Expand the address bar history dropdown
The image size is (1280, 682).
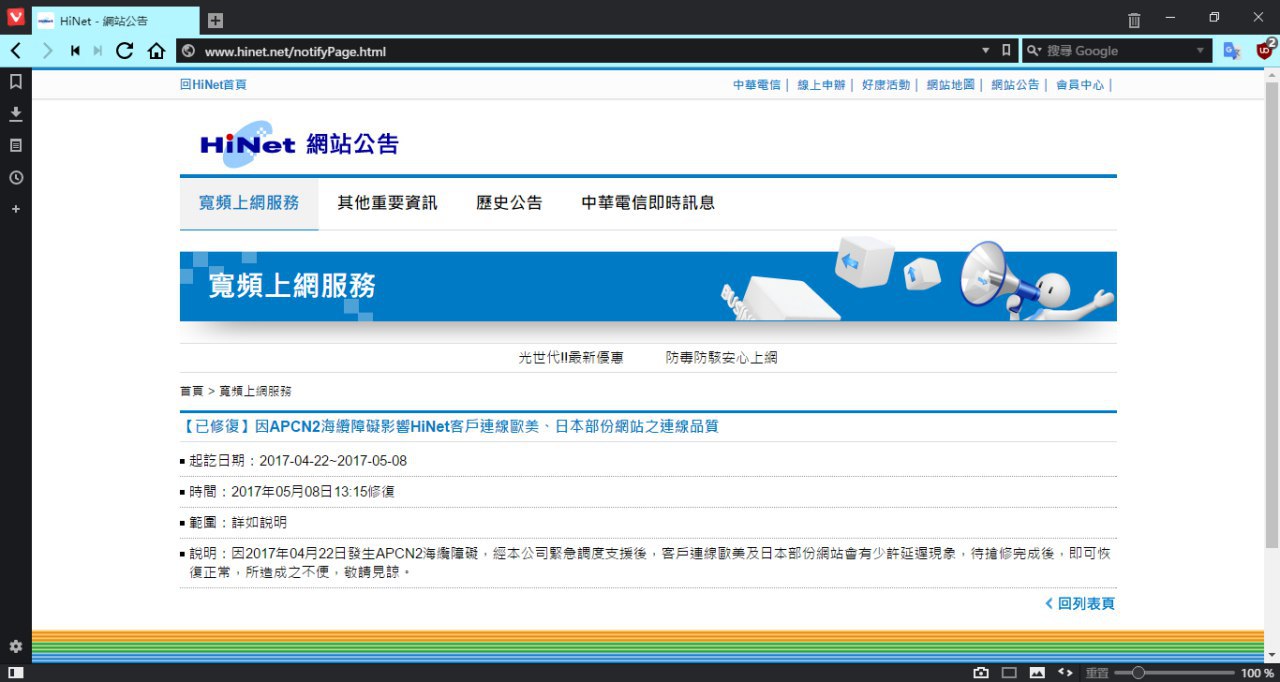coord(985,50)
